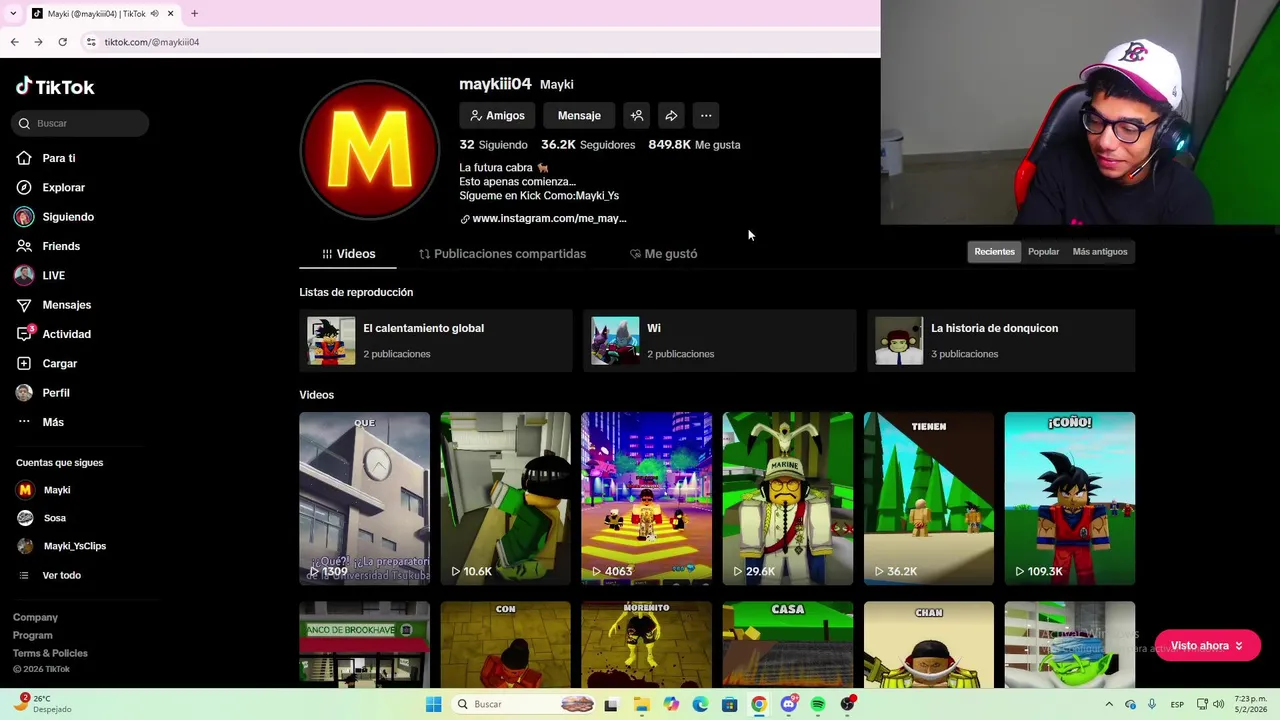The image size is (1280, 720).
Task: Open followed account Mayki_YsClips
Action: tap(74, 546)
